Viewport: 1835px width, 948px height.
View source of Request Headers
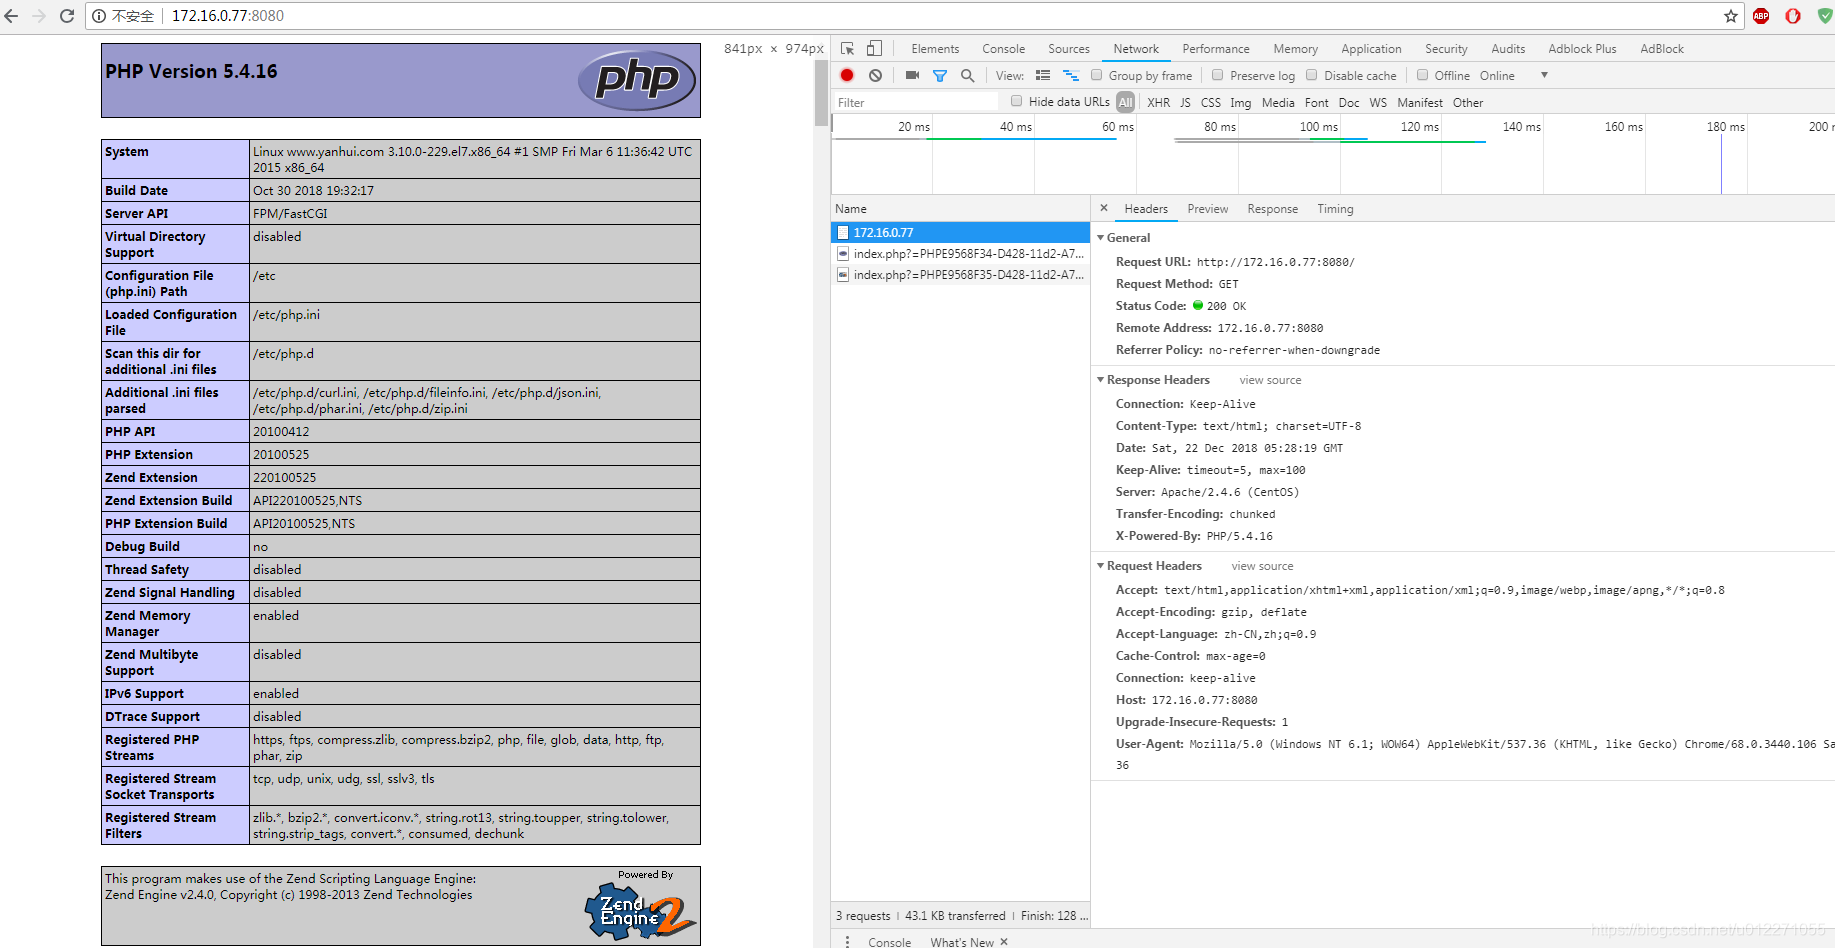pos(1262,566)
